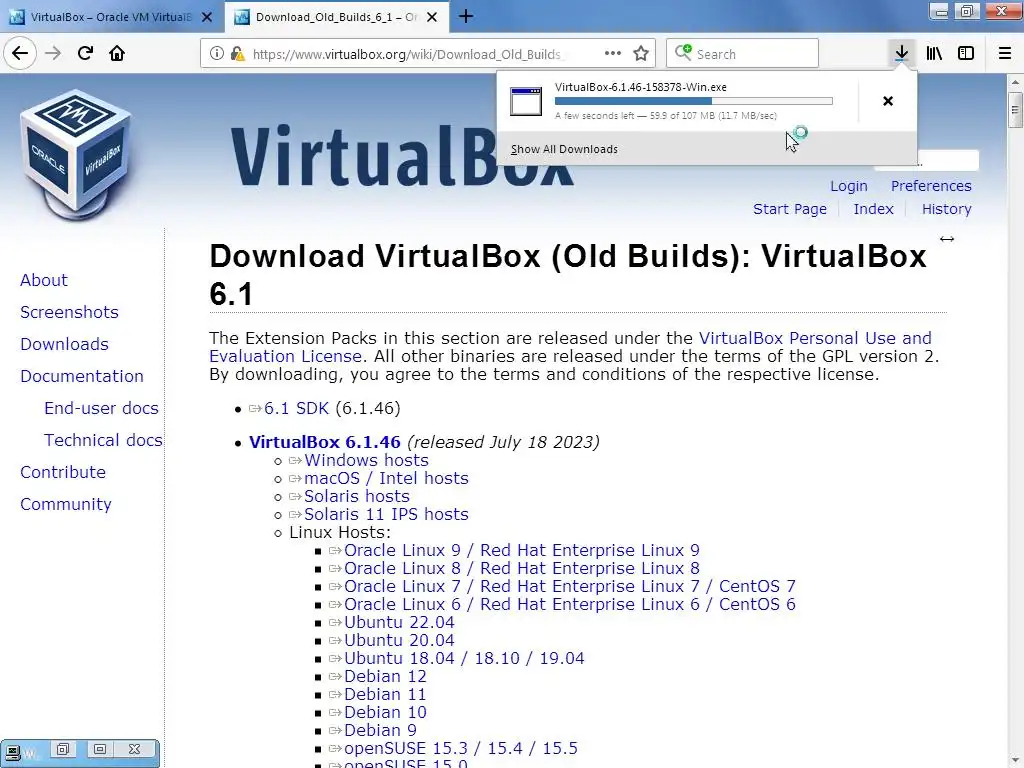Image resolution: width=1024 pixels, height=768 pixels.
Task: Close the Download_Old_Builds_6_1 tab
Action: 432,17
